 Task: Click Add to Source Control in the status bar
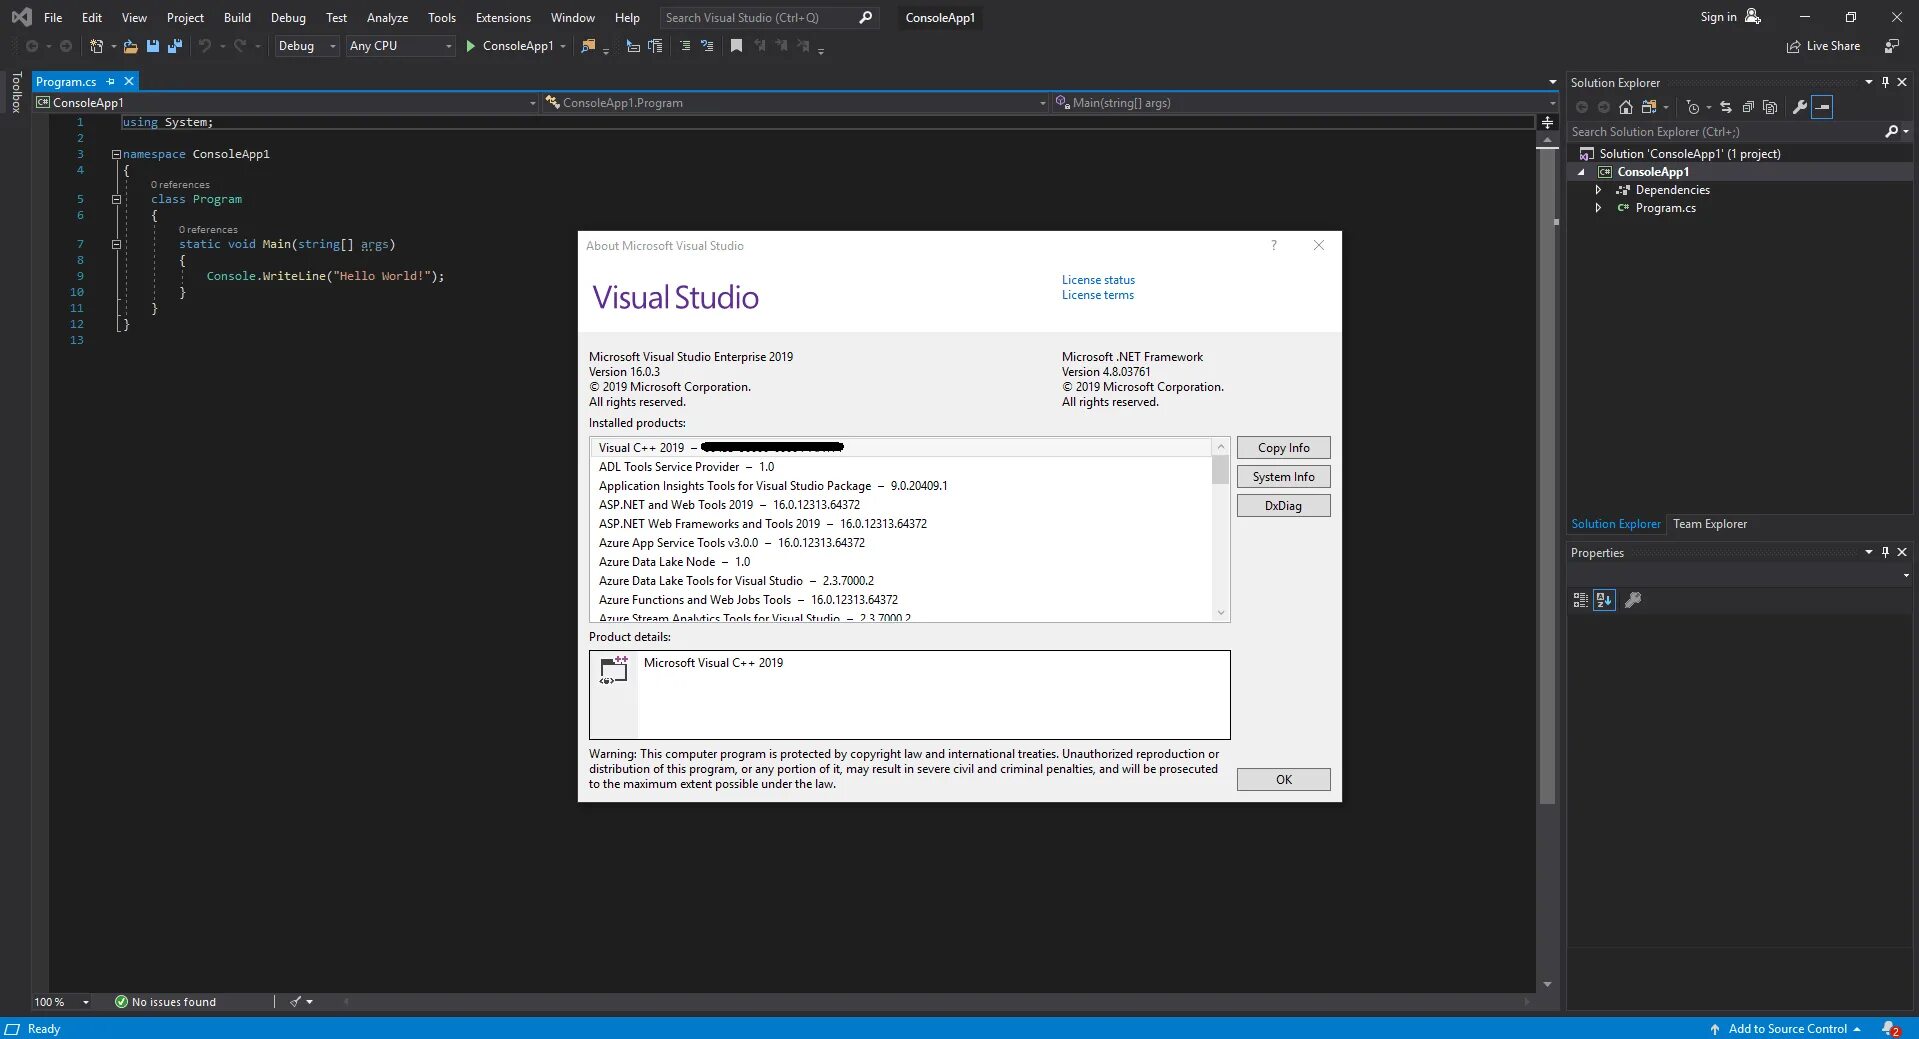click(x=1785, y=1029)
